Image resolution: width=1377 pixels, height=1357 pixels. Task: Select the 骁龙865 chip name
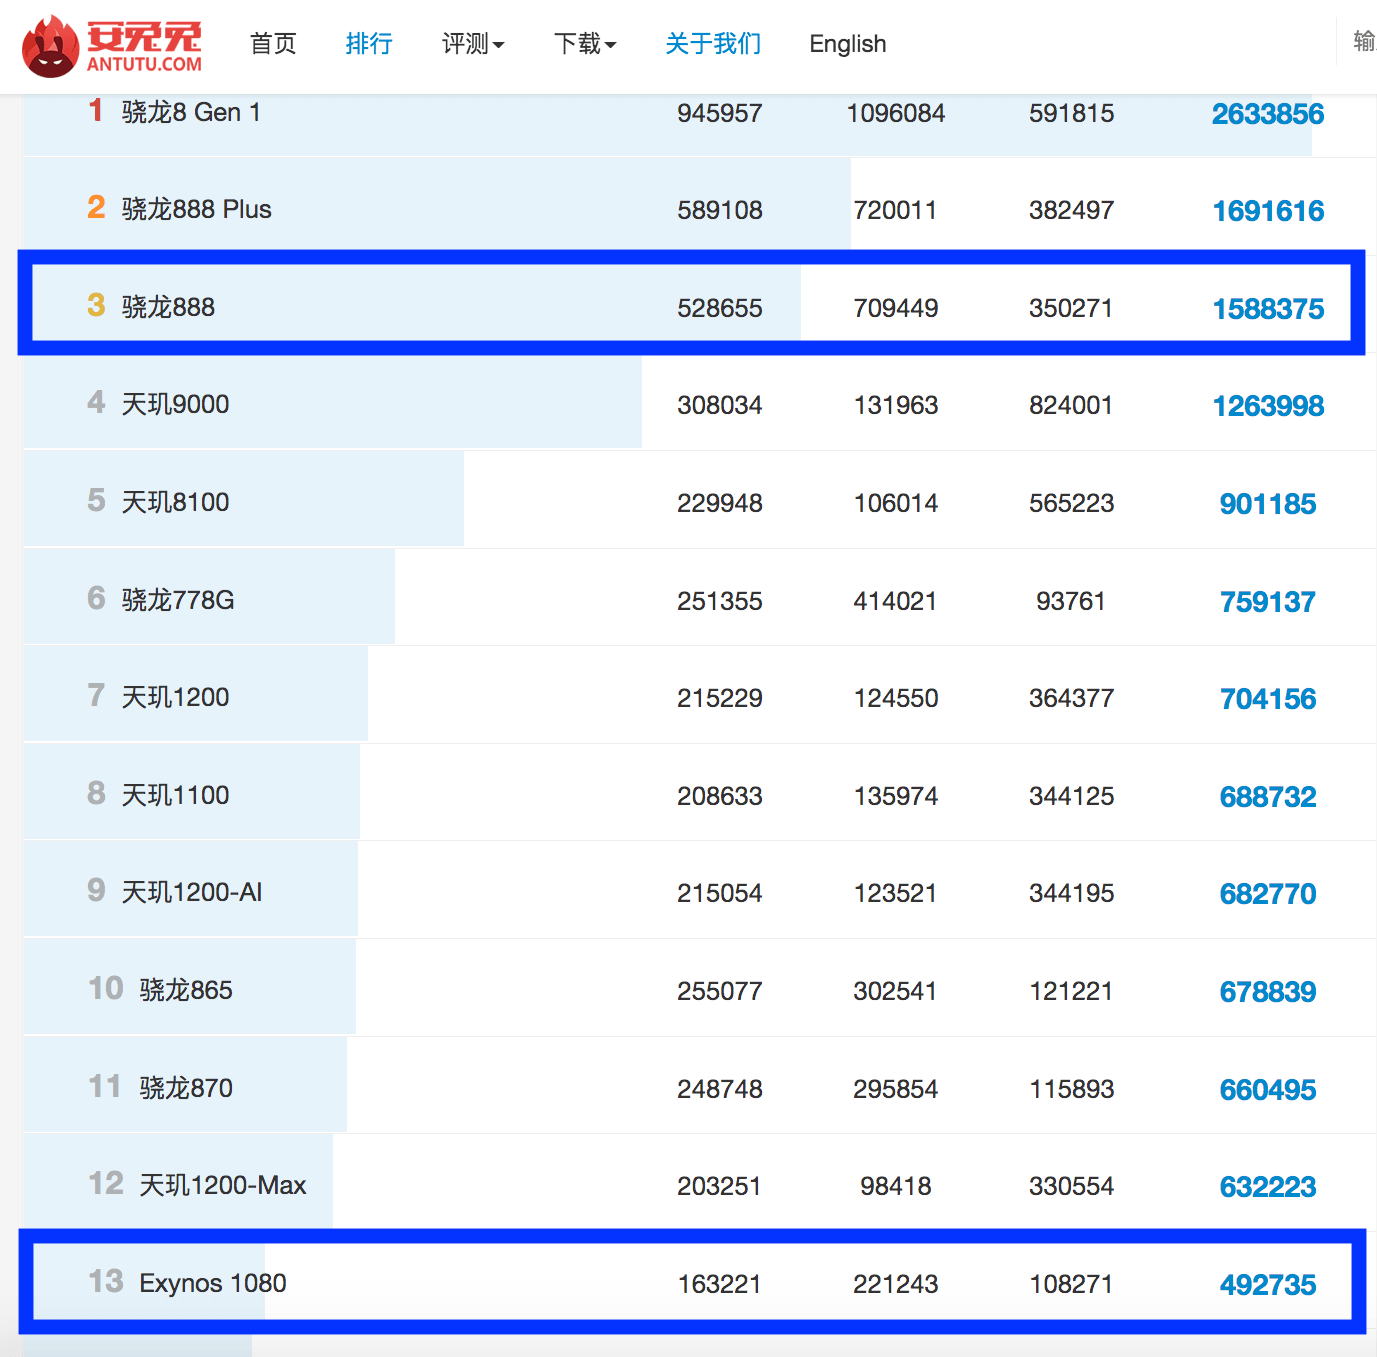(186, 990)
